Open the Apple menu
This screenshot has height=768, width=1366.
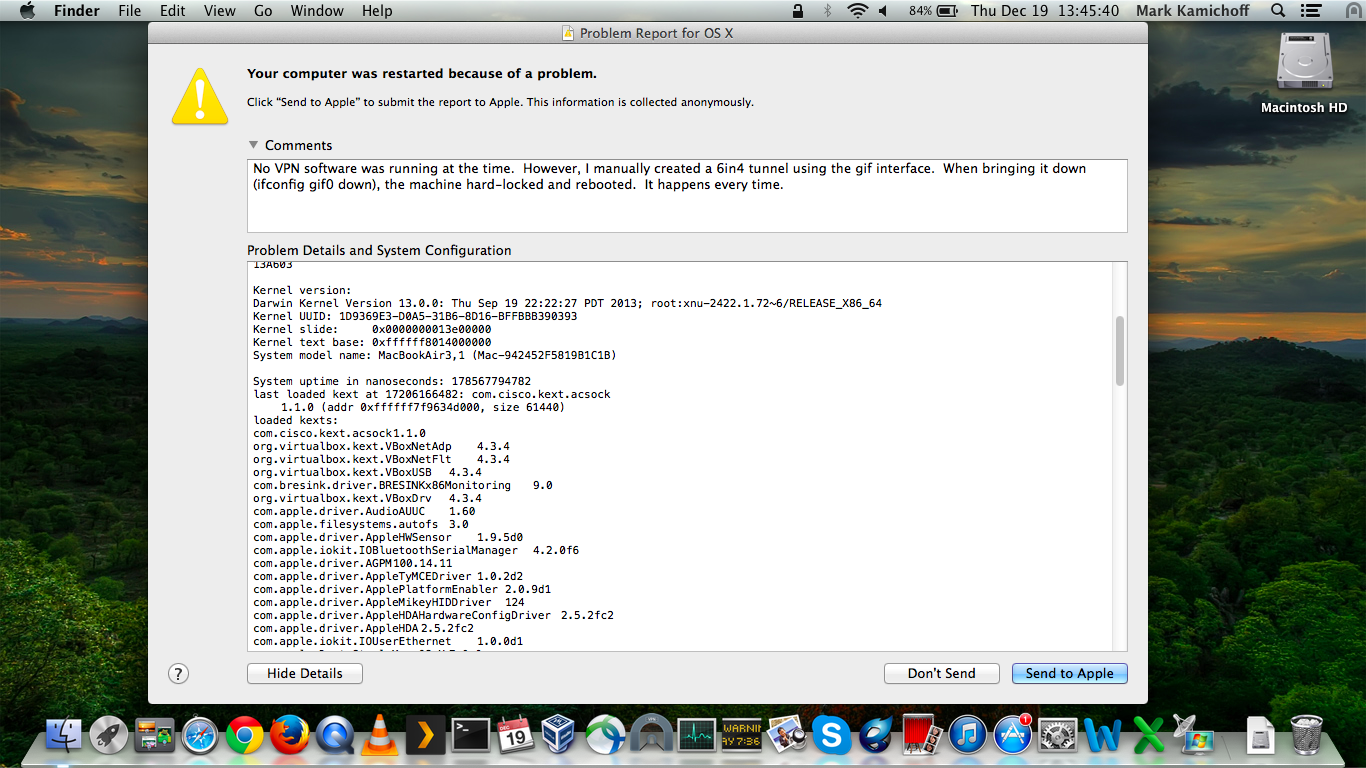(x=26, y=11)
